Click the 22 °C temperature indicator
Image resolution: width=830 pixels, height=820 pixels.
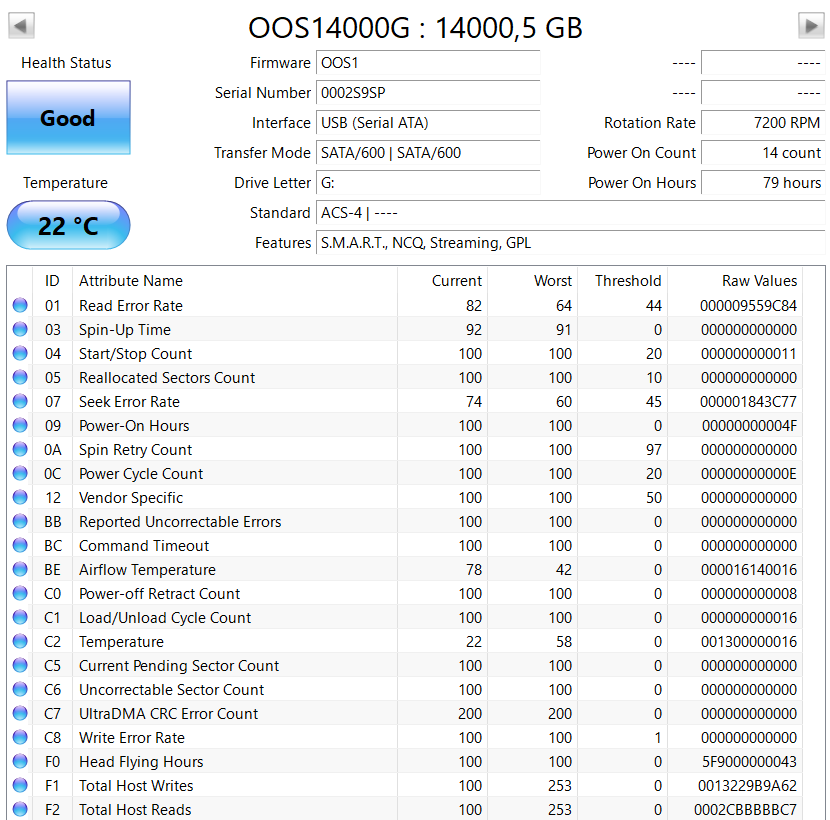pos(68,226)
